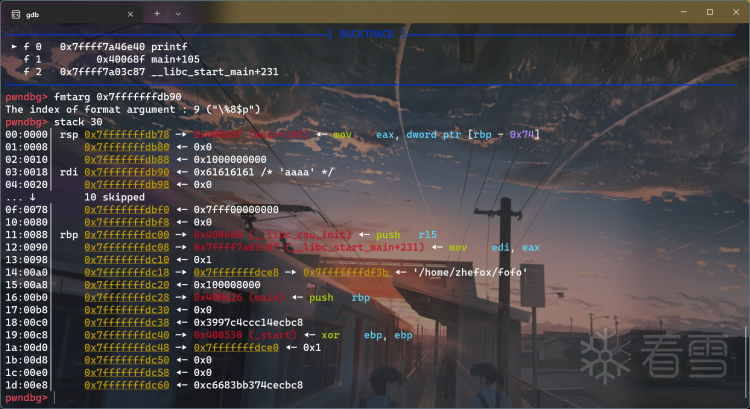Image resolution: width=750 pixels, height=409 pixels.
Task: Click the 'mov edi, eax' instruction
Action: tap(495, 247)
